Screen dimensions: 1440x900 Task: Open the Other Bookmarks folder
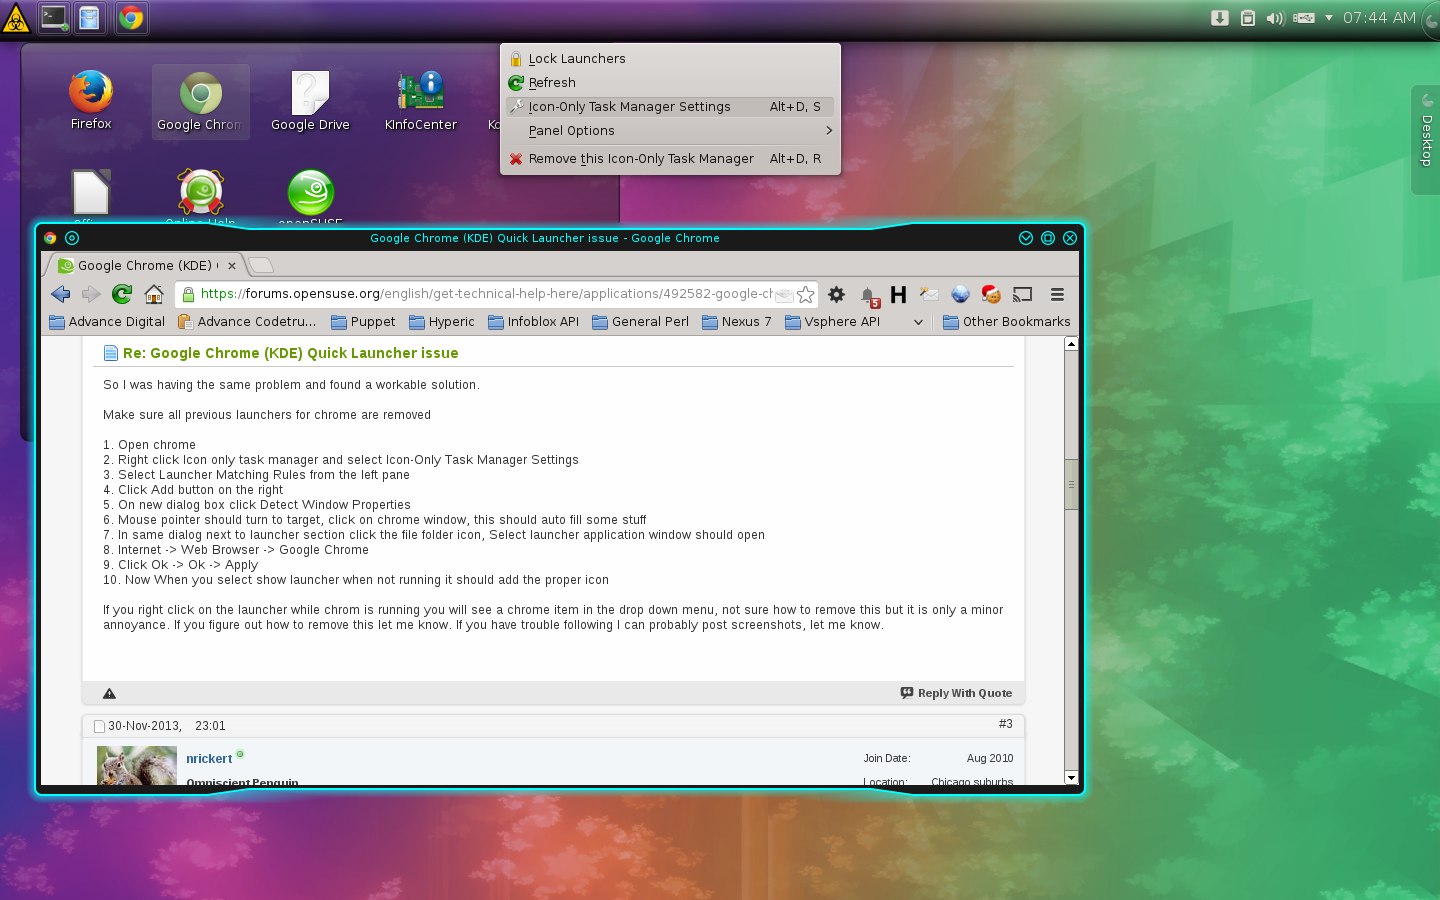point(1007,322)
